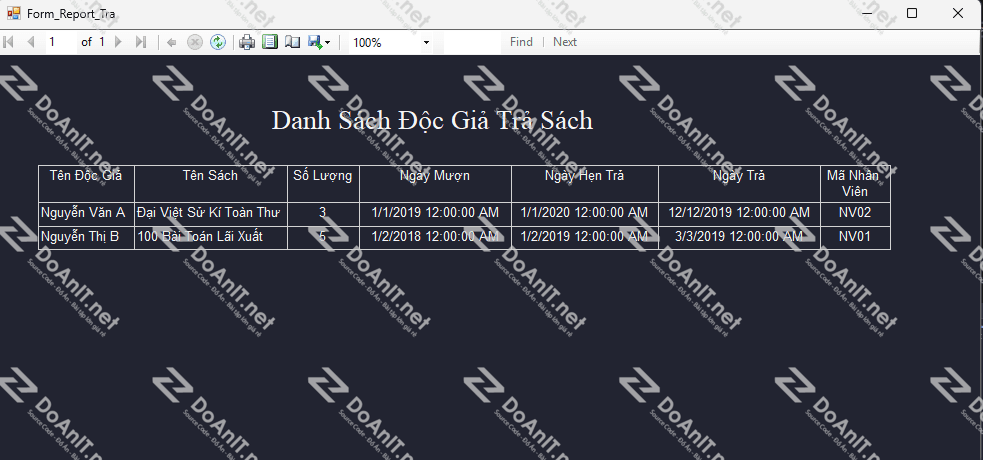The image size is (983, 460).
Task: Click quantity 3 in Nguyễn Văn A row
Action: [x=323, y=214]
